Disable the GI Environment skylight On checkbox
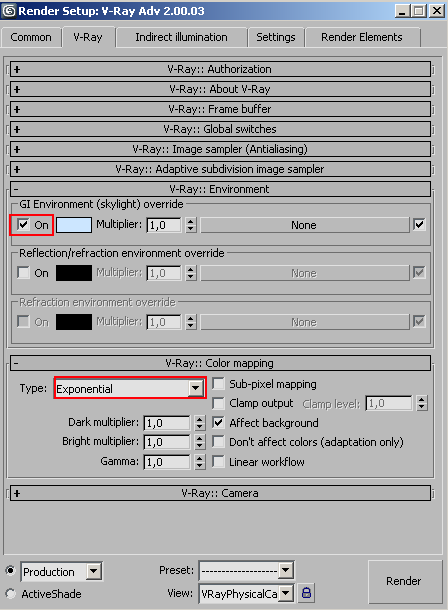448x610 pixels. click(23, 224)
